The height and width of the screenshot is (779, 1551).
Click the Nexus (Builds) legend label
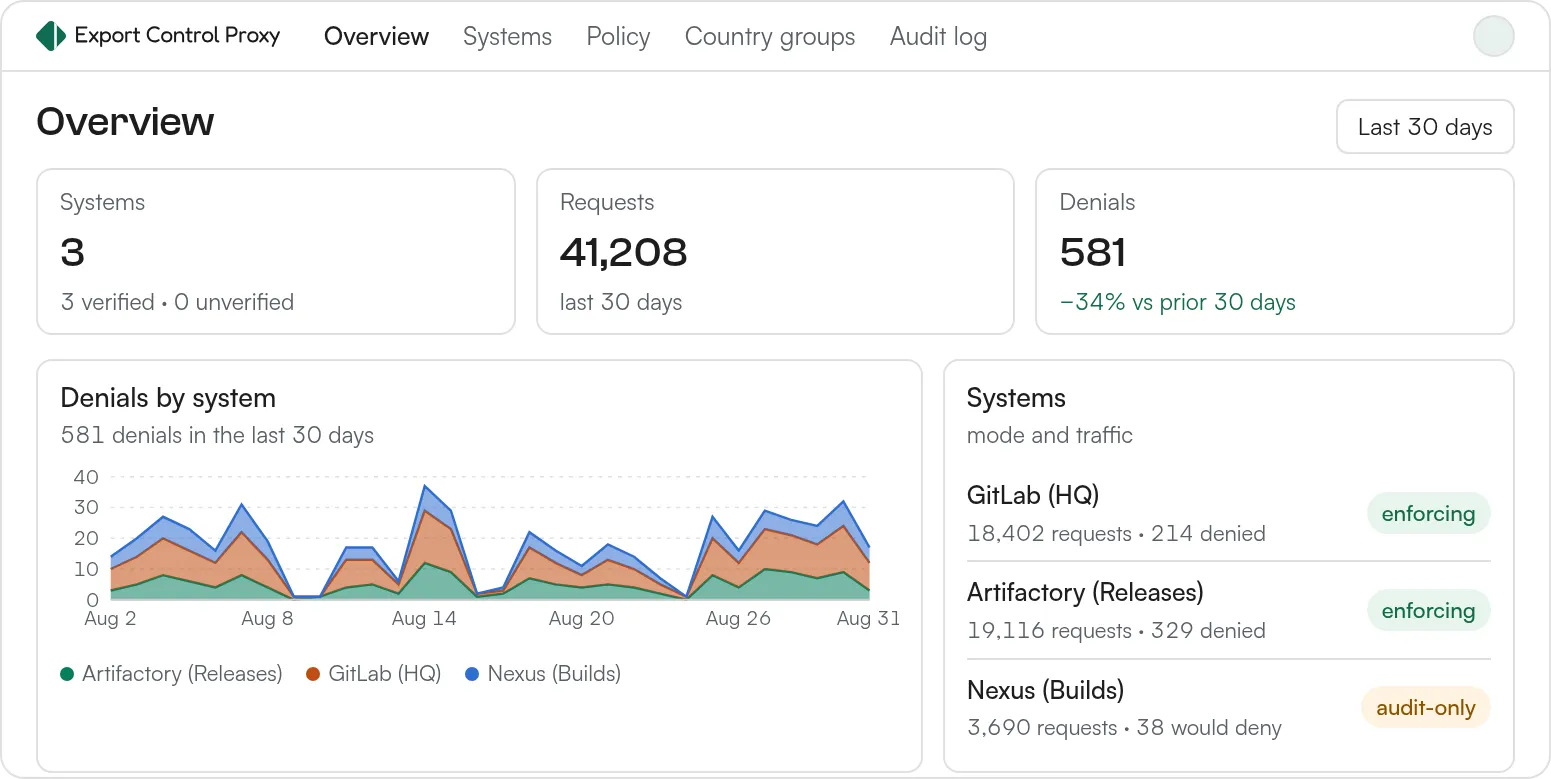554,674
